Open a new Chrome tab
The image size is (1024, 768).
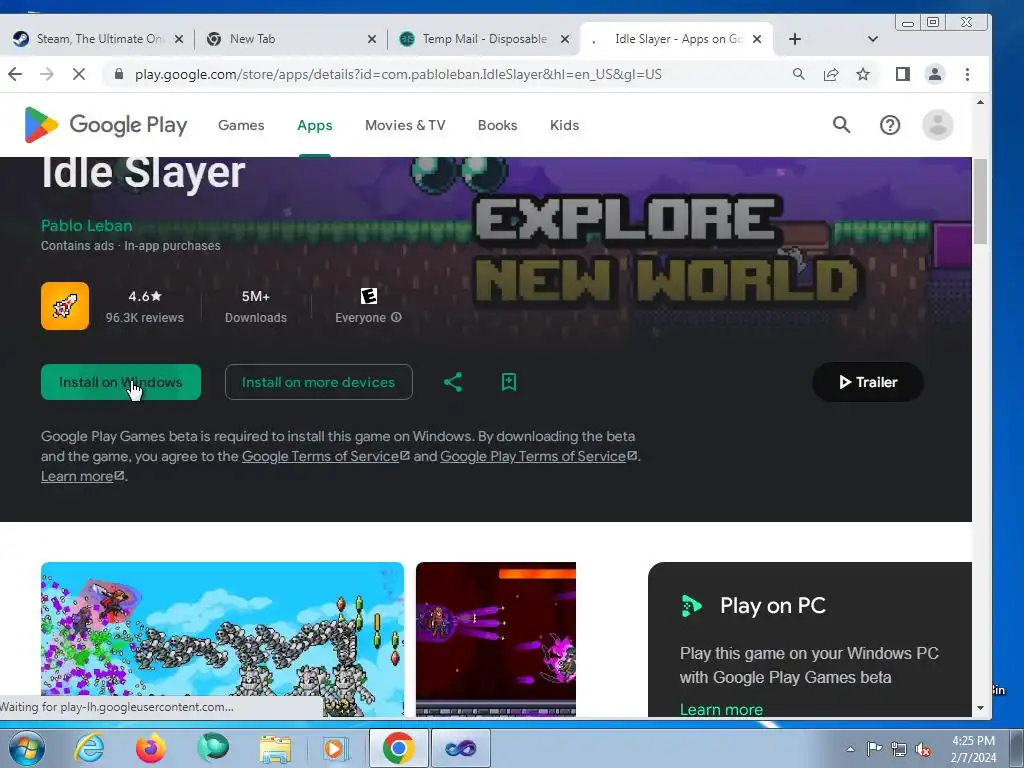(795, 39)
